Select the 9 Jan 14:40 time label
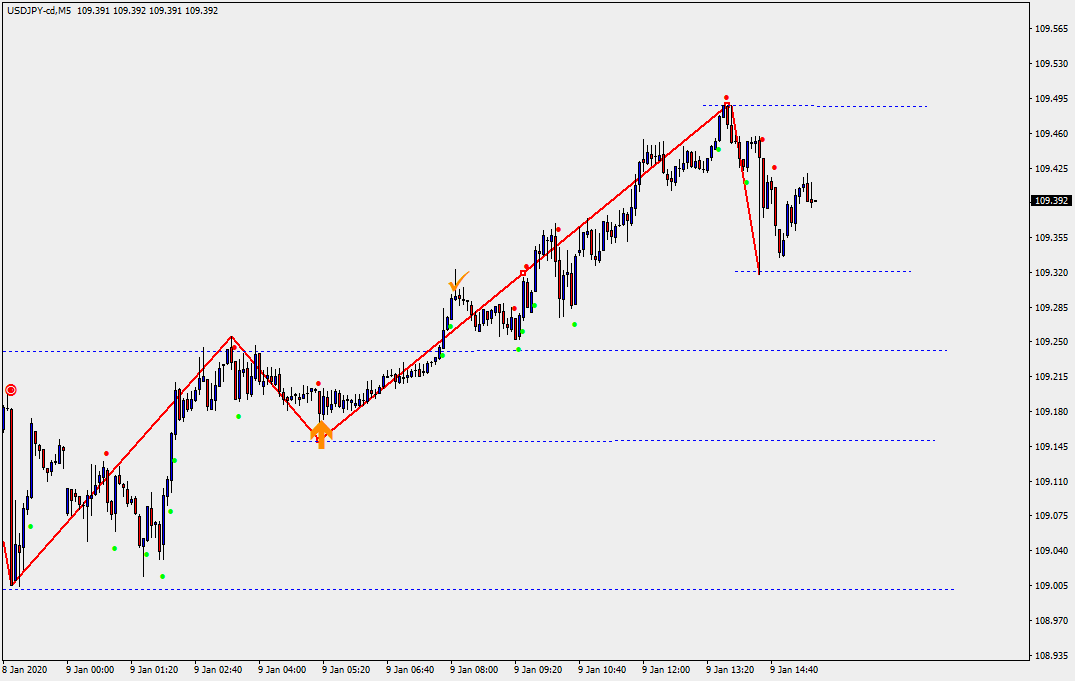 [794, 670]
